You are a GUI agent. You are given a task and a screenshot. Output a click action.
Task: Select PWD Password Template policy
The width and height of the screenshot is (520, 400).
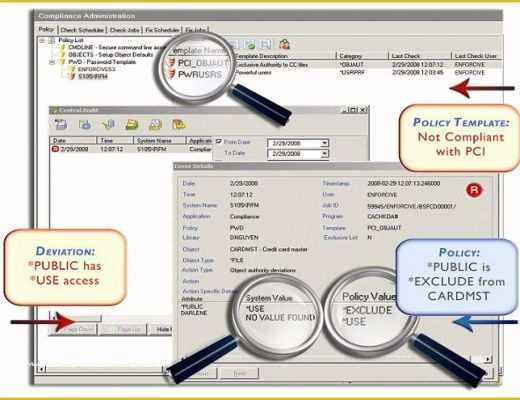pos(102,62)
